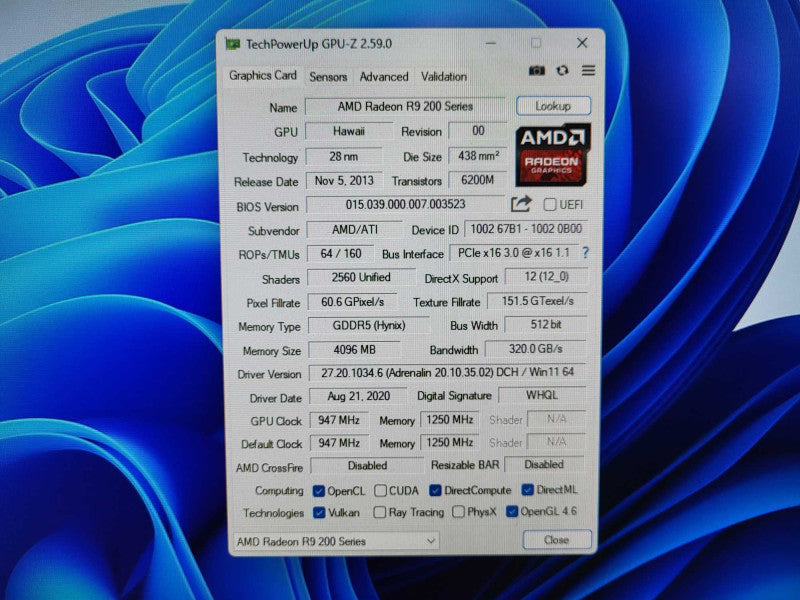Click the Close button at the bottom

click(x=557, y=540)
